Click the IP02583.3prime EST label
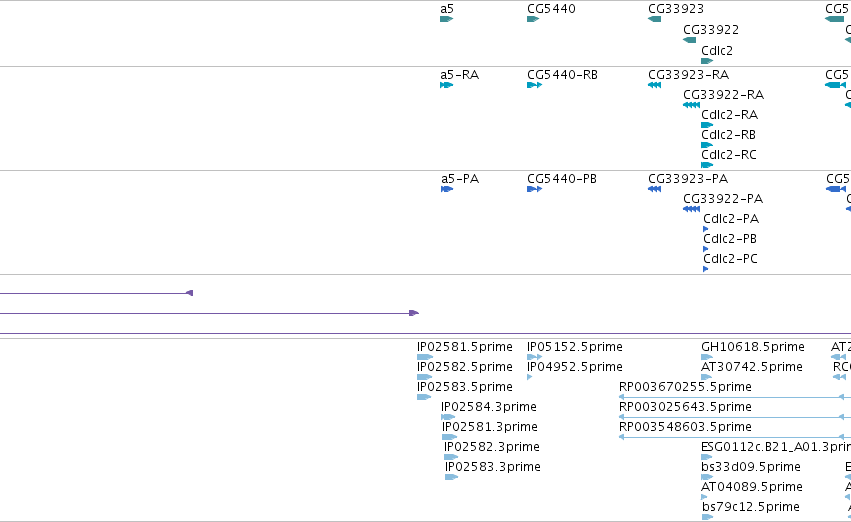851x522 pixels. pos(493,467)
